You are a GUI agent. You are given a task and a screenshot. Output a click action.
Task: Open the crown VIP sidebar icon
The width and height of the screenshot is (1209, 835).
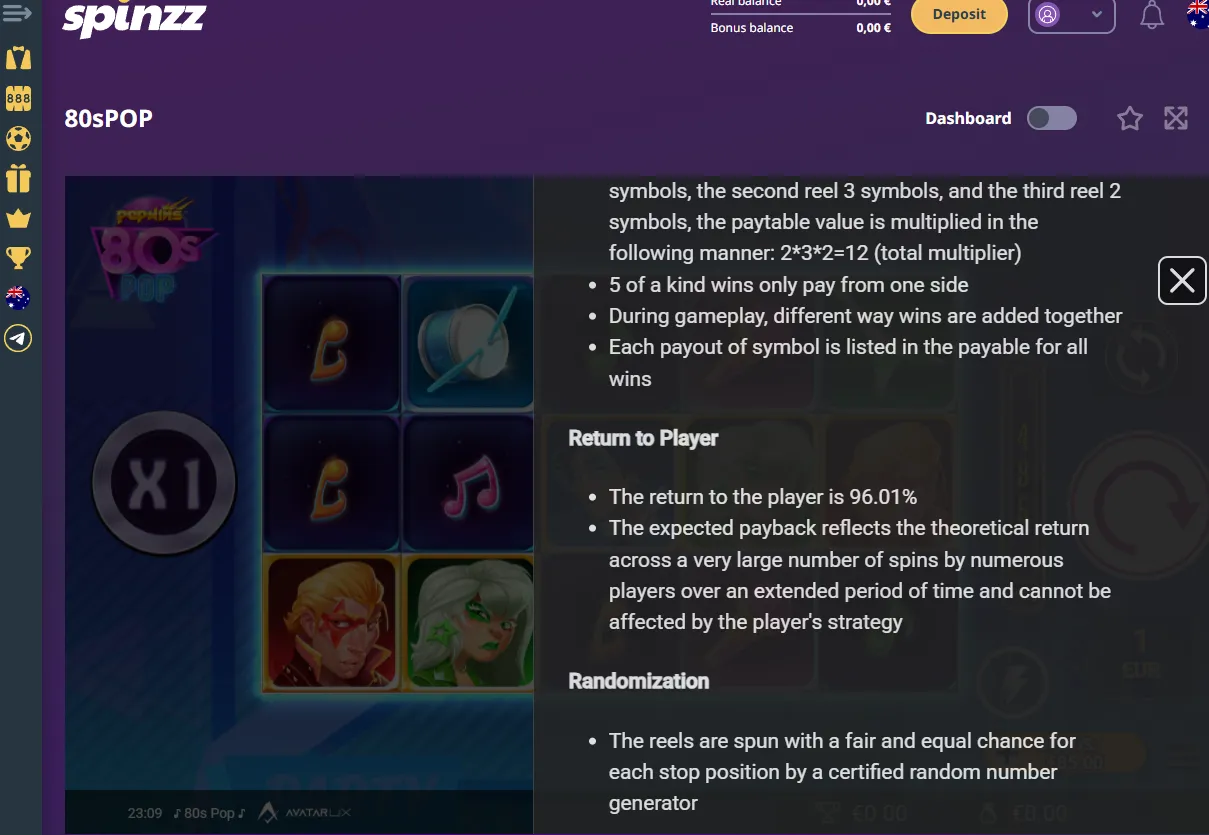(18, 219)
